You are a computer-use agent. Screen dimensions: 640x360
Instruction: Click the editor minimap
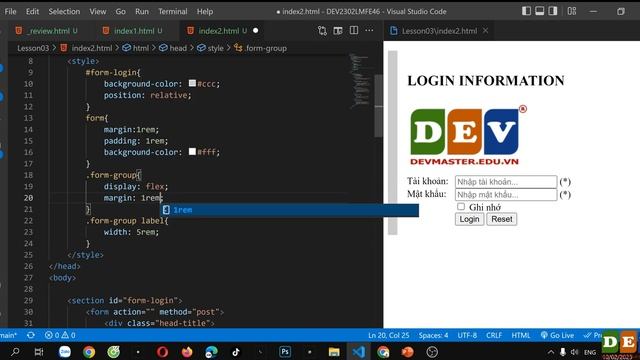click(x=360, y=82)
